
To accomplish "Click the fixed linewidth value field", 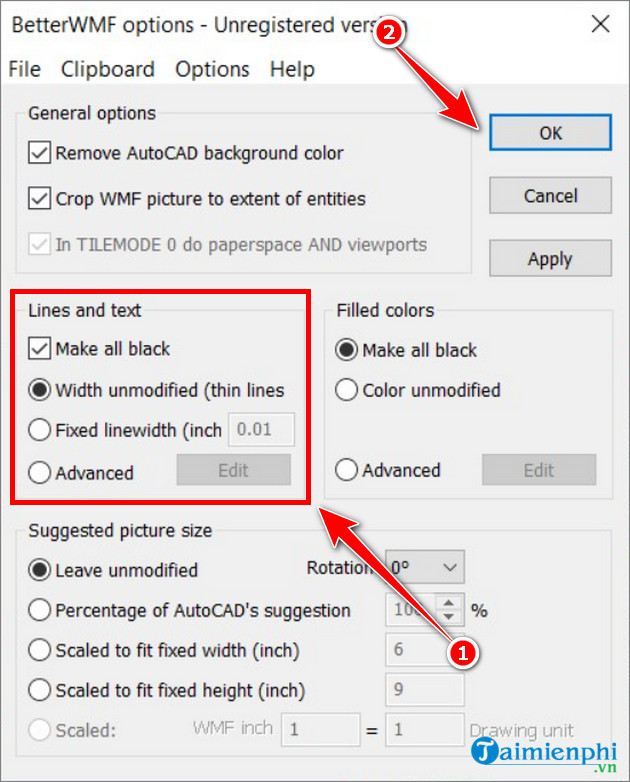I will 262,431.
